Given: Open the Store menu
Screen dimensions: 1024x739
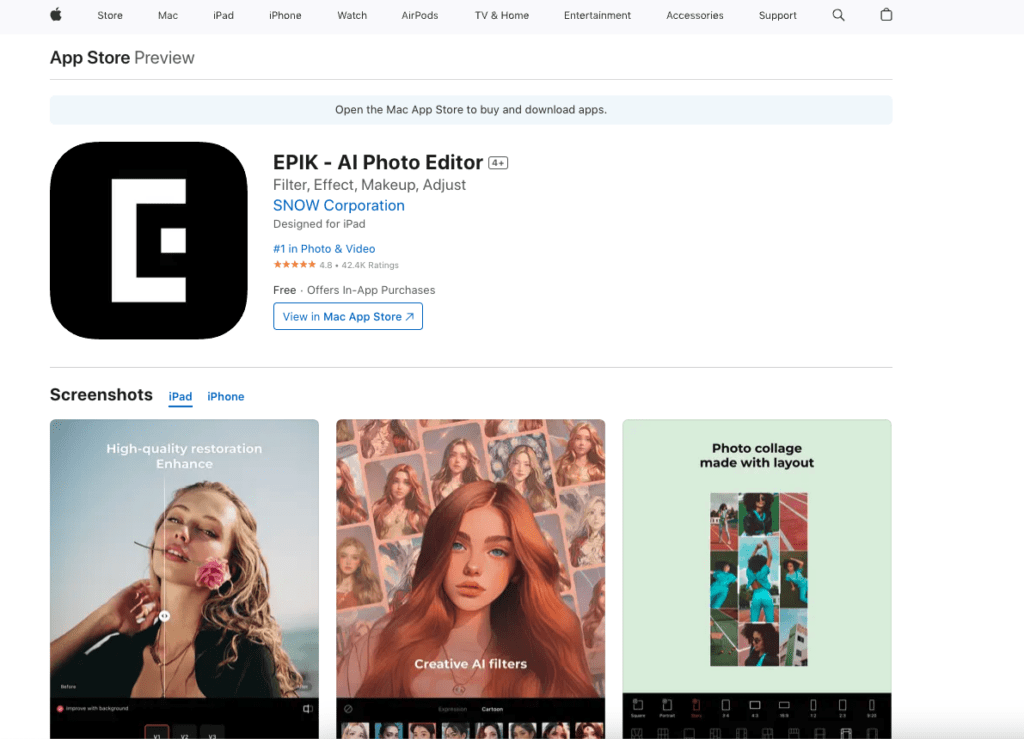Looking at the screenshot, I should click(110, 15).
